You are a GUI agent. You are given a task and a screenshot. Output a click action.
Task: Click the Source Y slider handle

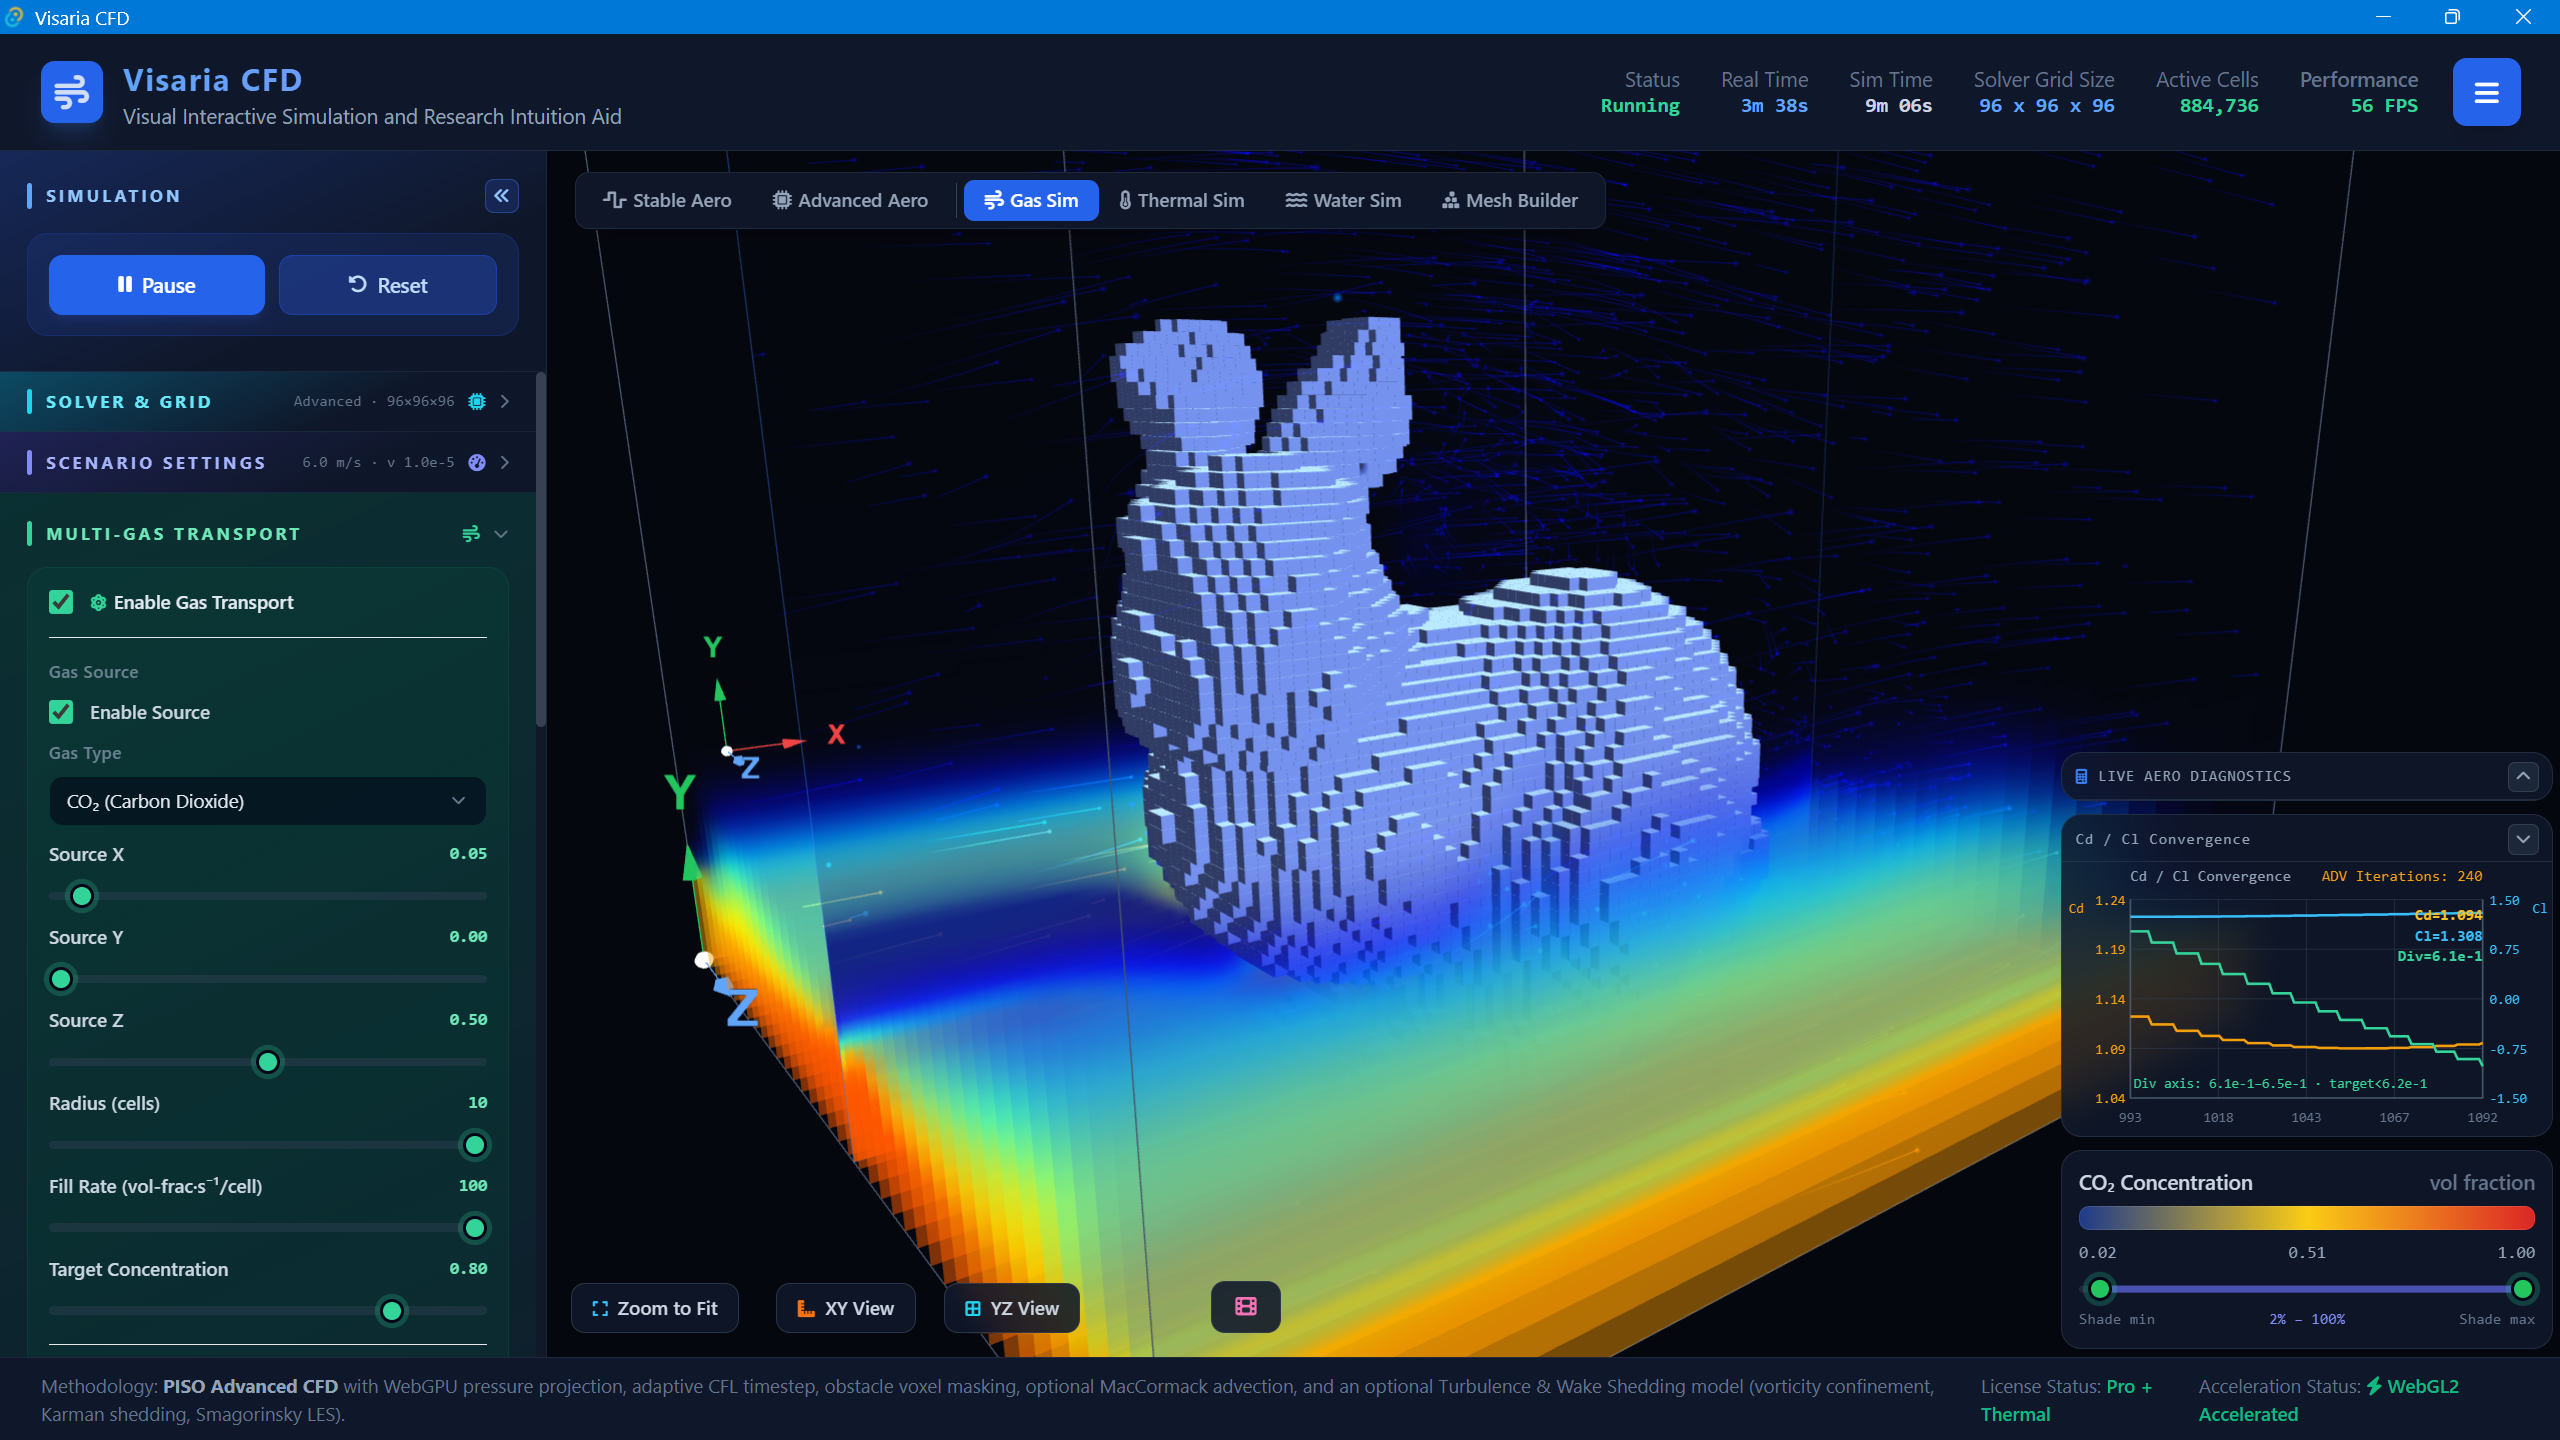(61, 979)
